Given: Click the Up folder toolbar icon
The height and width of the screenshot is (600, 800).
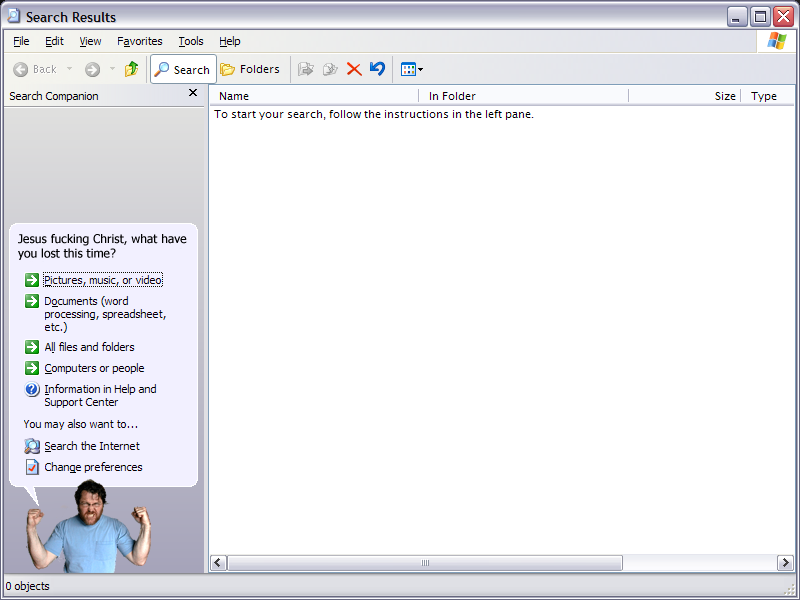Looking at the screenshot, I should (x=131, y=69).
